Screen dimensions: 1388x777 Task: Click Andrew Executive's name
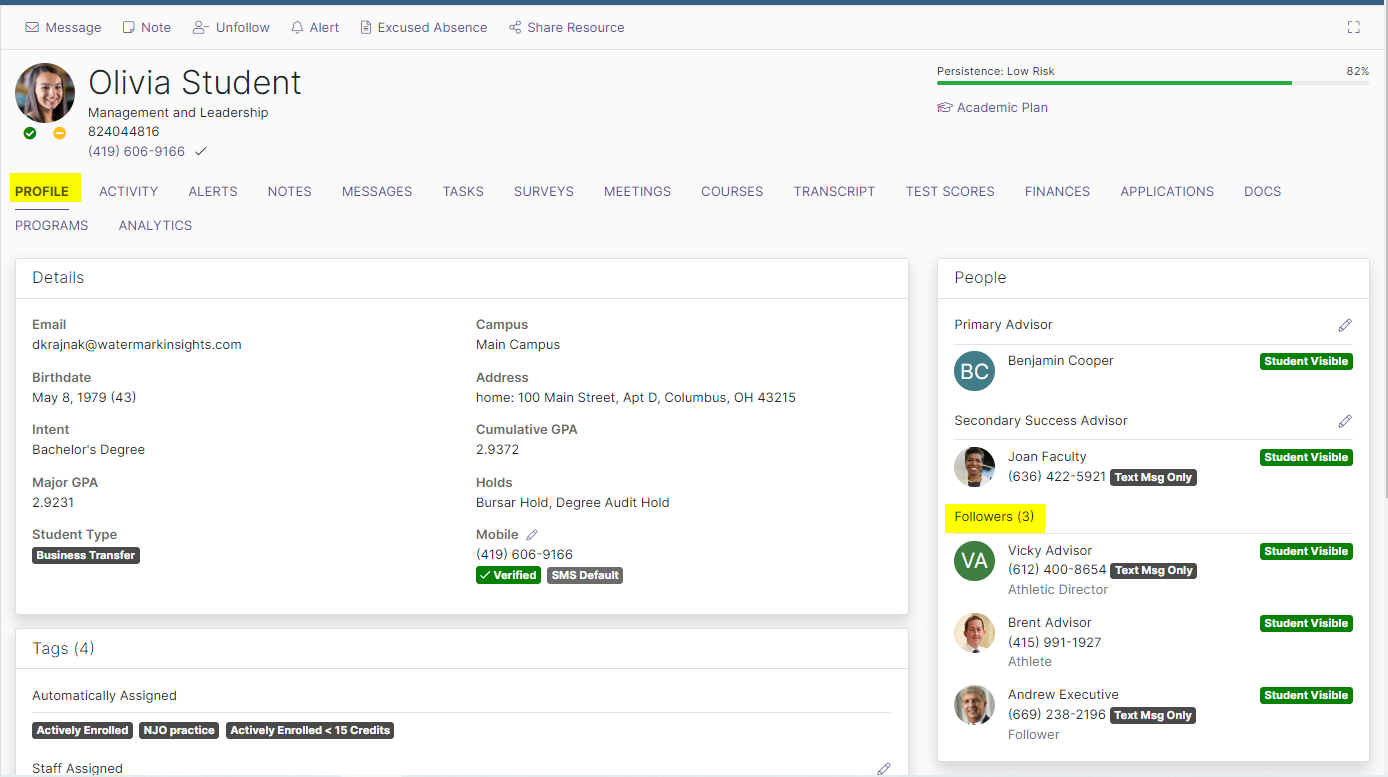1063,695
